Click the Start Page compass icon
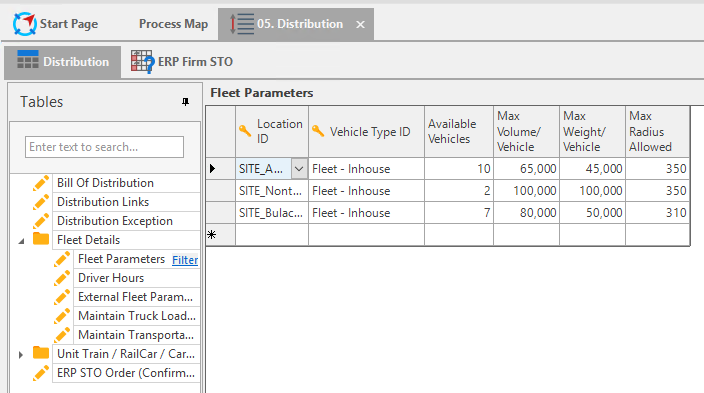704x393 pixels. coord(24,24)
